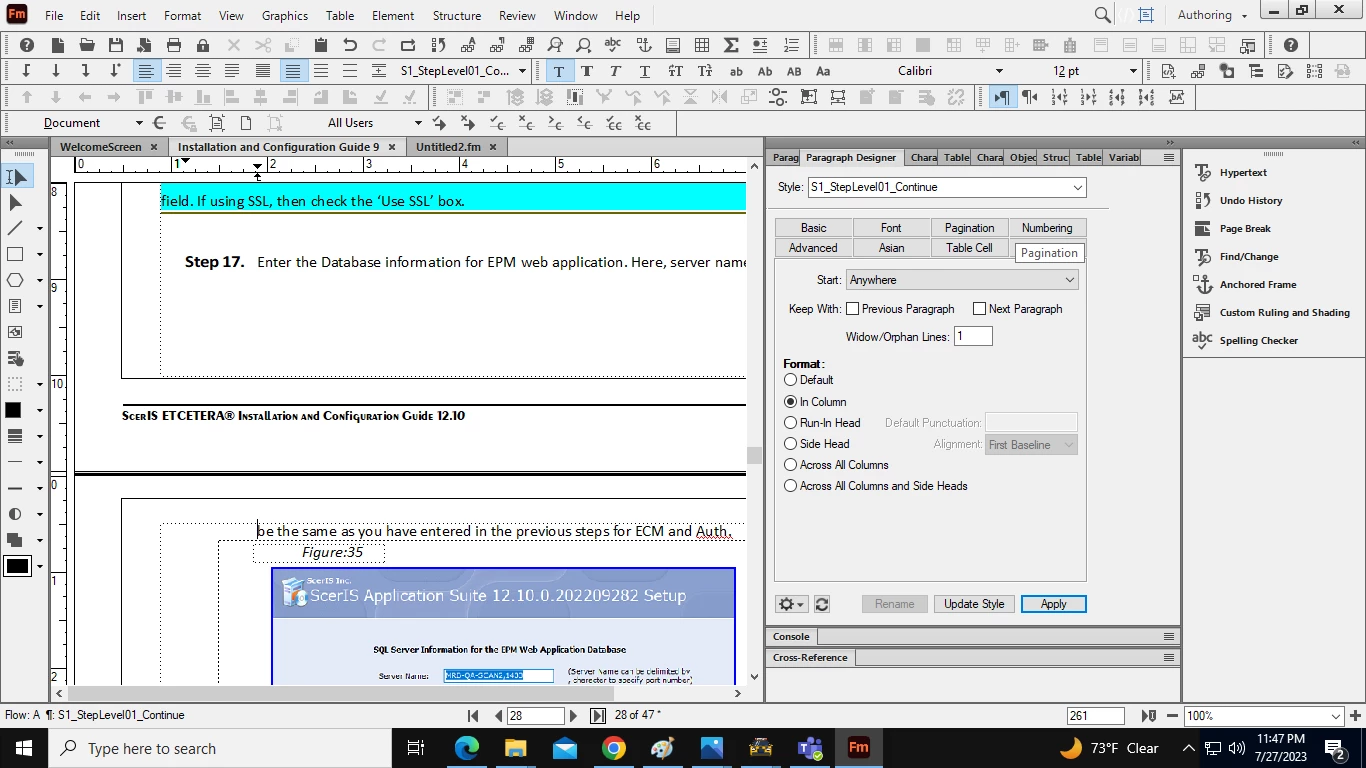Open the spelling checker toolbar icon

tap(613, 45)
